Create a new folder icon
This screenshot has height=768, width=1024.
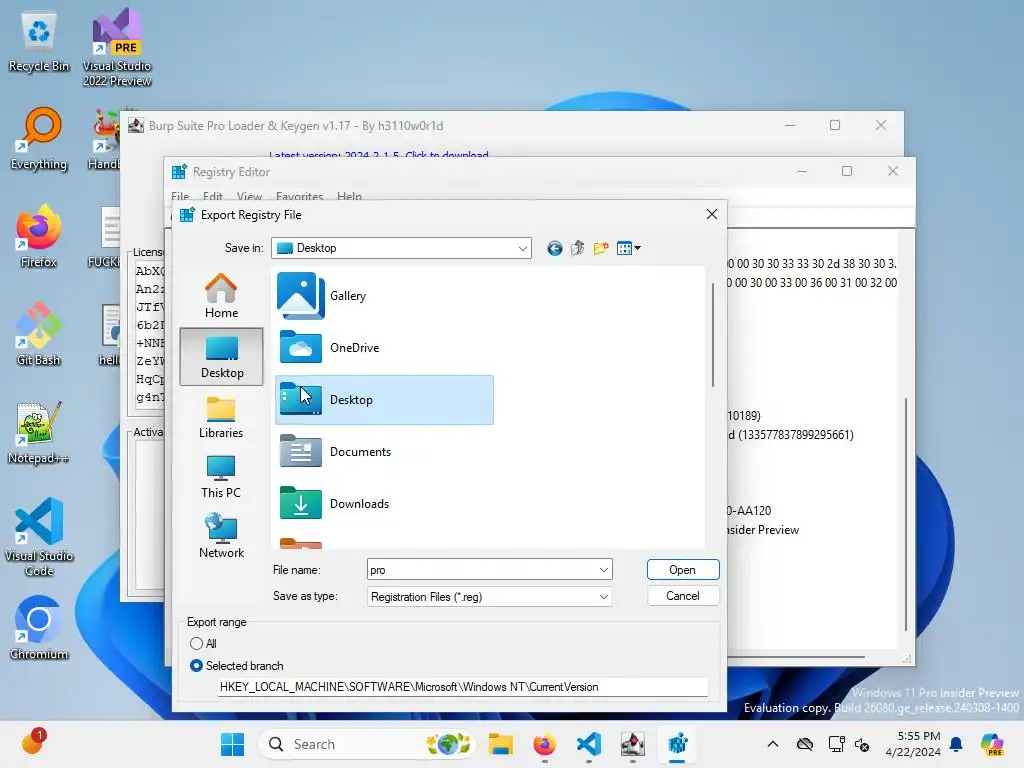point(601,248)
